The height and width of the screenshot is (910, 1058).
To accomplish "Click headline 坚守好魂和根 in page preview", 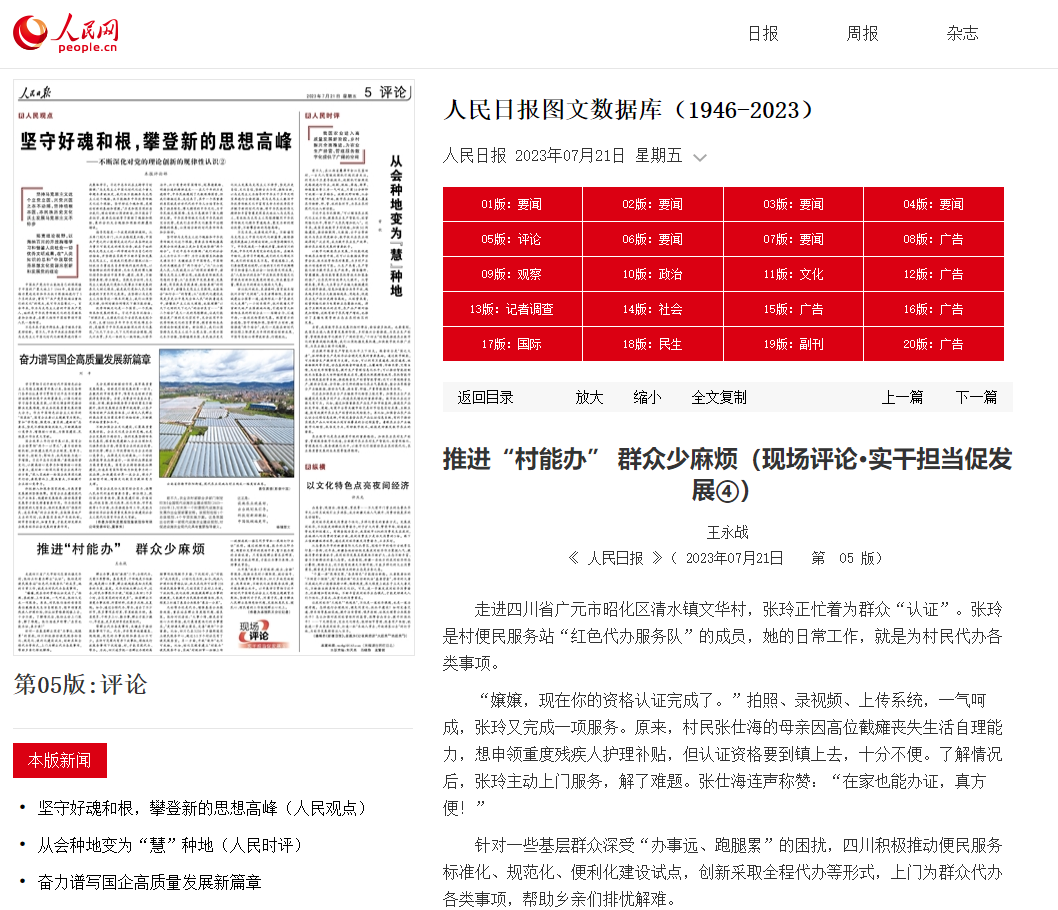I will (x=156, y=142).
